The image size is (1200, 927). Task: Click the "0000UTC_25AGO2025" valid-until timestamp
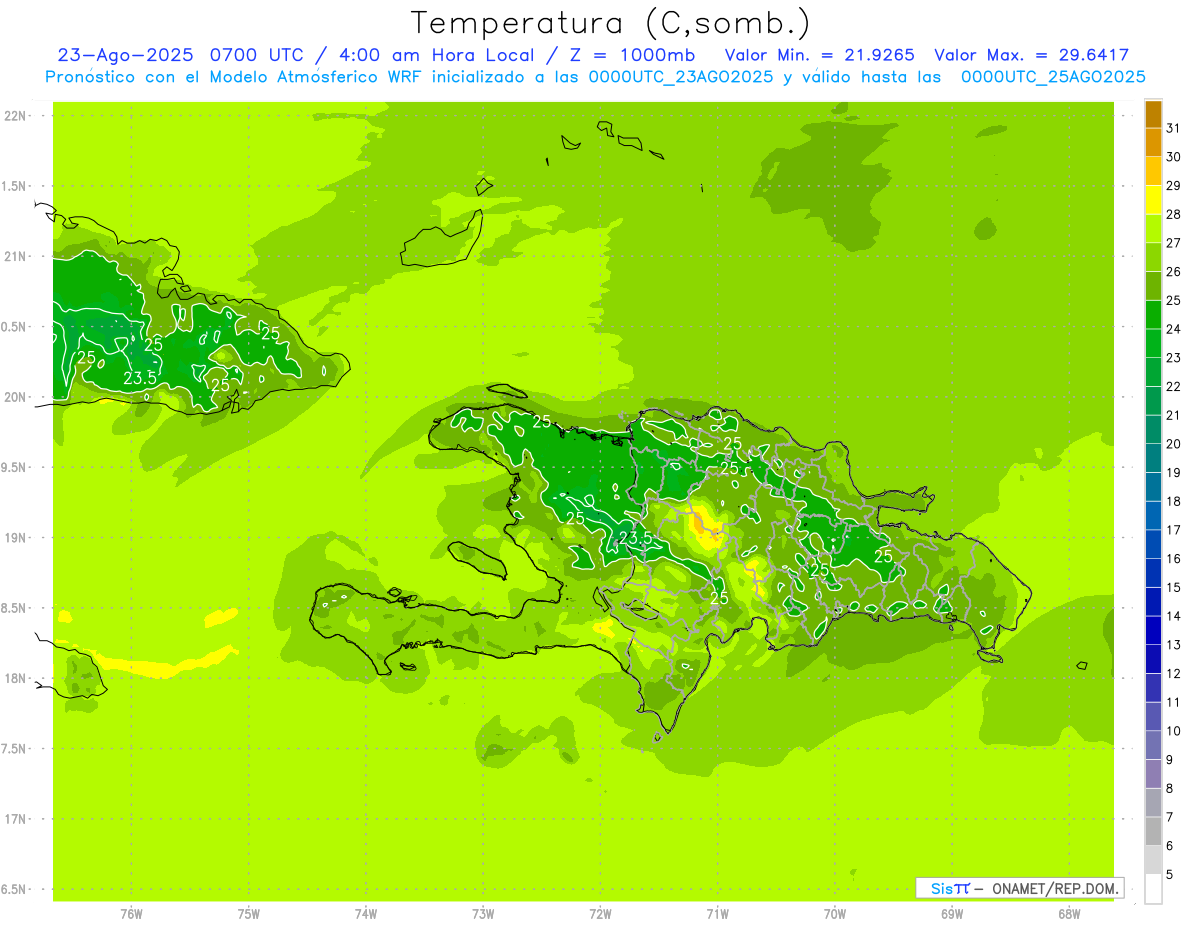pyautogui.click(x=1053, y=77)
